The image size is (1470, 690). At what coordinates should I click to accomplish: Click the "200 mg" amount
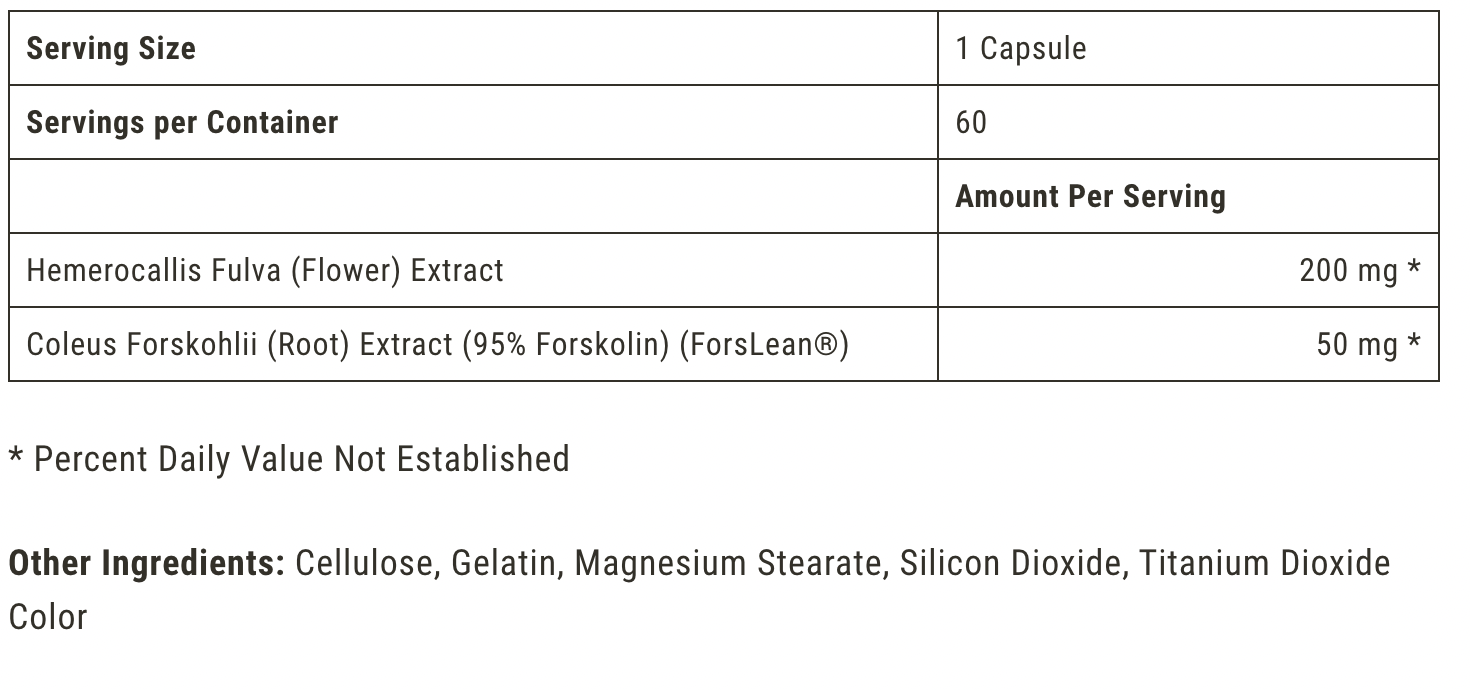click(x=1348, y=270)
